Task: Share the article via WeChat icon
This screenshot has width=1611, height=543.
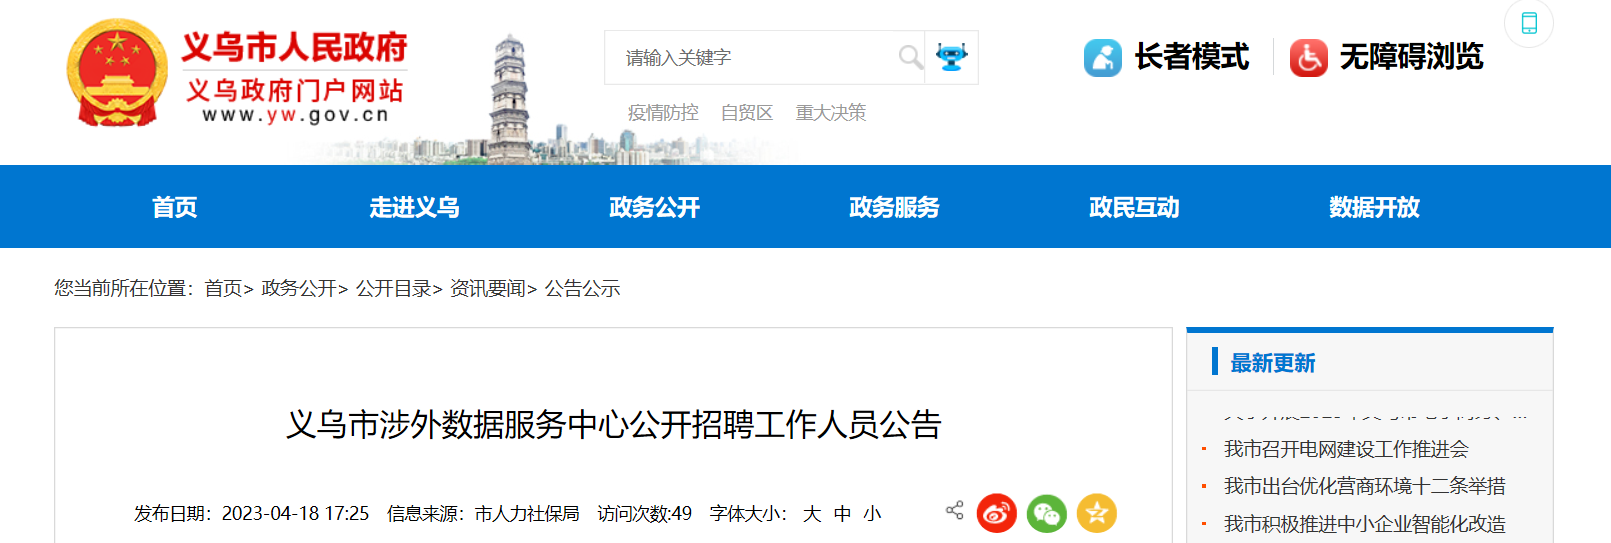Action: coord(1046,513)
